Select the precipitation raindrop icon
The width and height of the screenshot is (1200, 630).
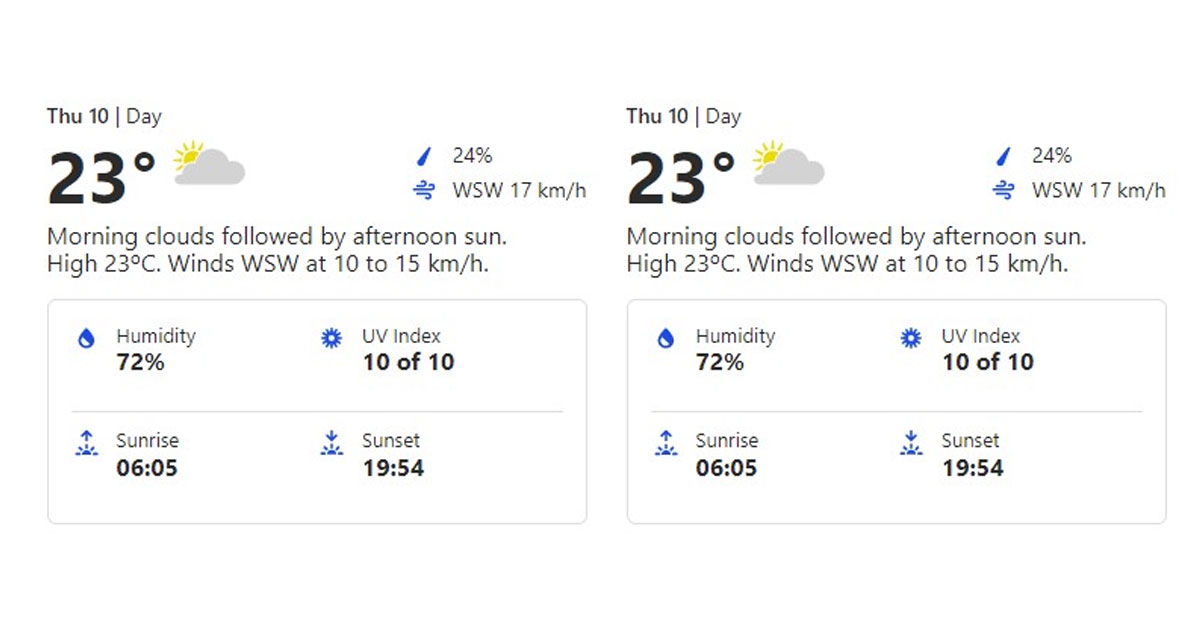click(x=423, y=155)
